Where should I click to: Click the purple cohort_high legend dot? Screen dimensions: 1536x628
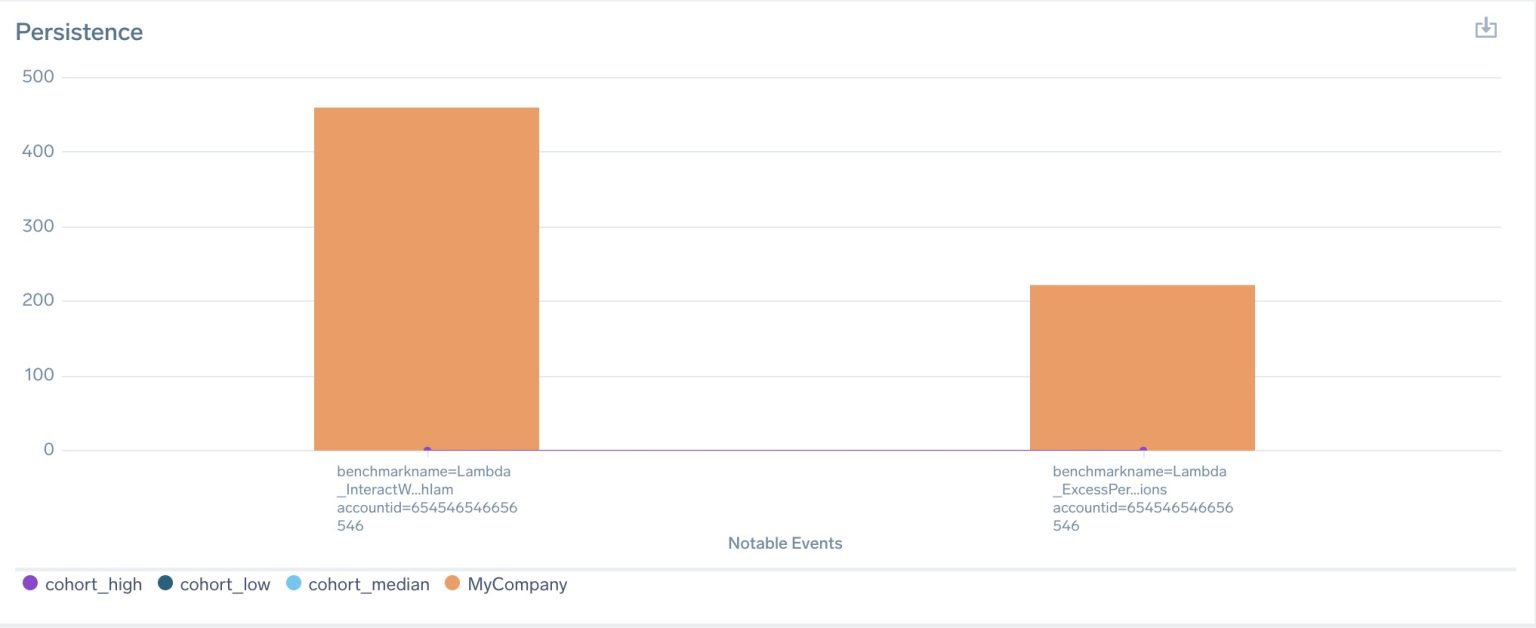[30, 583]
